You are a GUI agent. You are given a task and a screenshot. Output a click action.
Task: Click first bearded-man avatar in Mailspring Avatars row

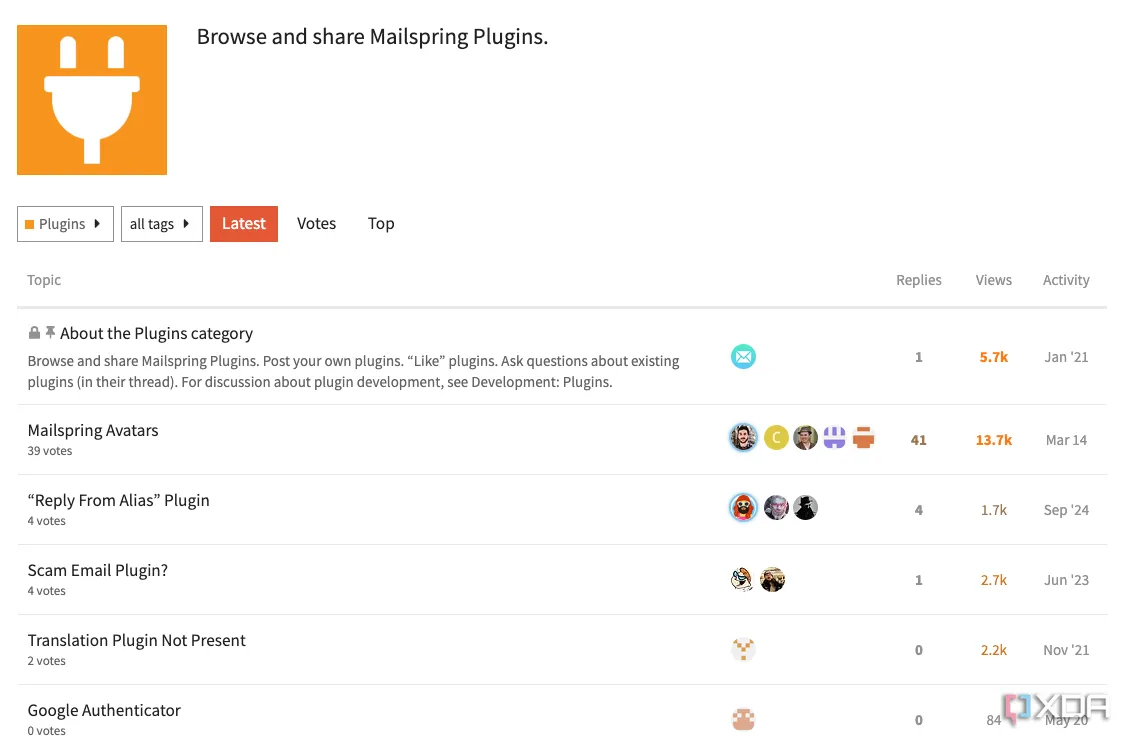743,437
